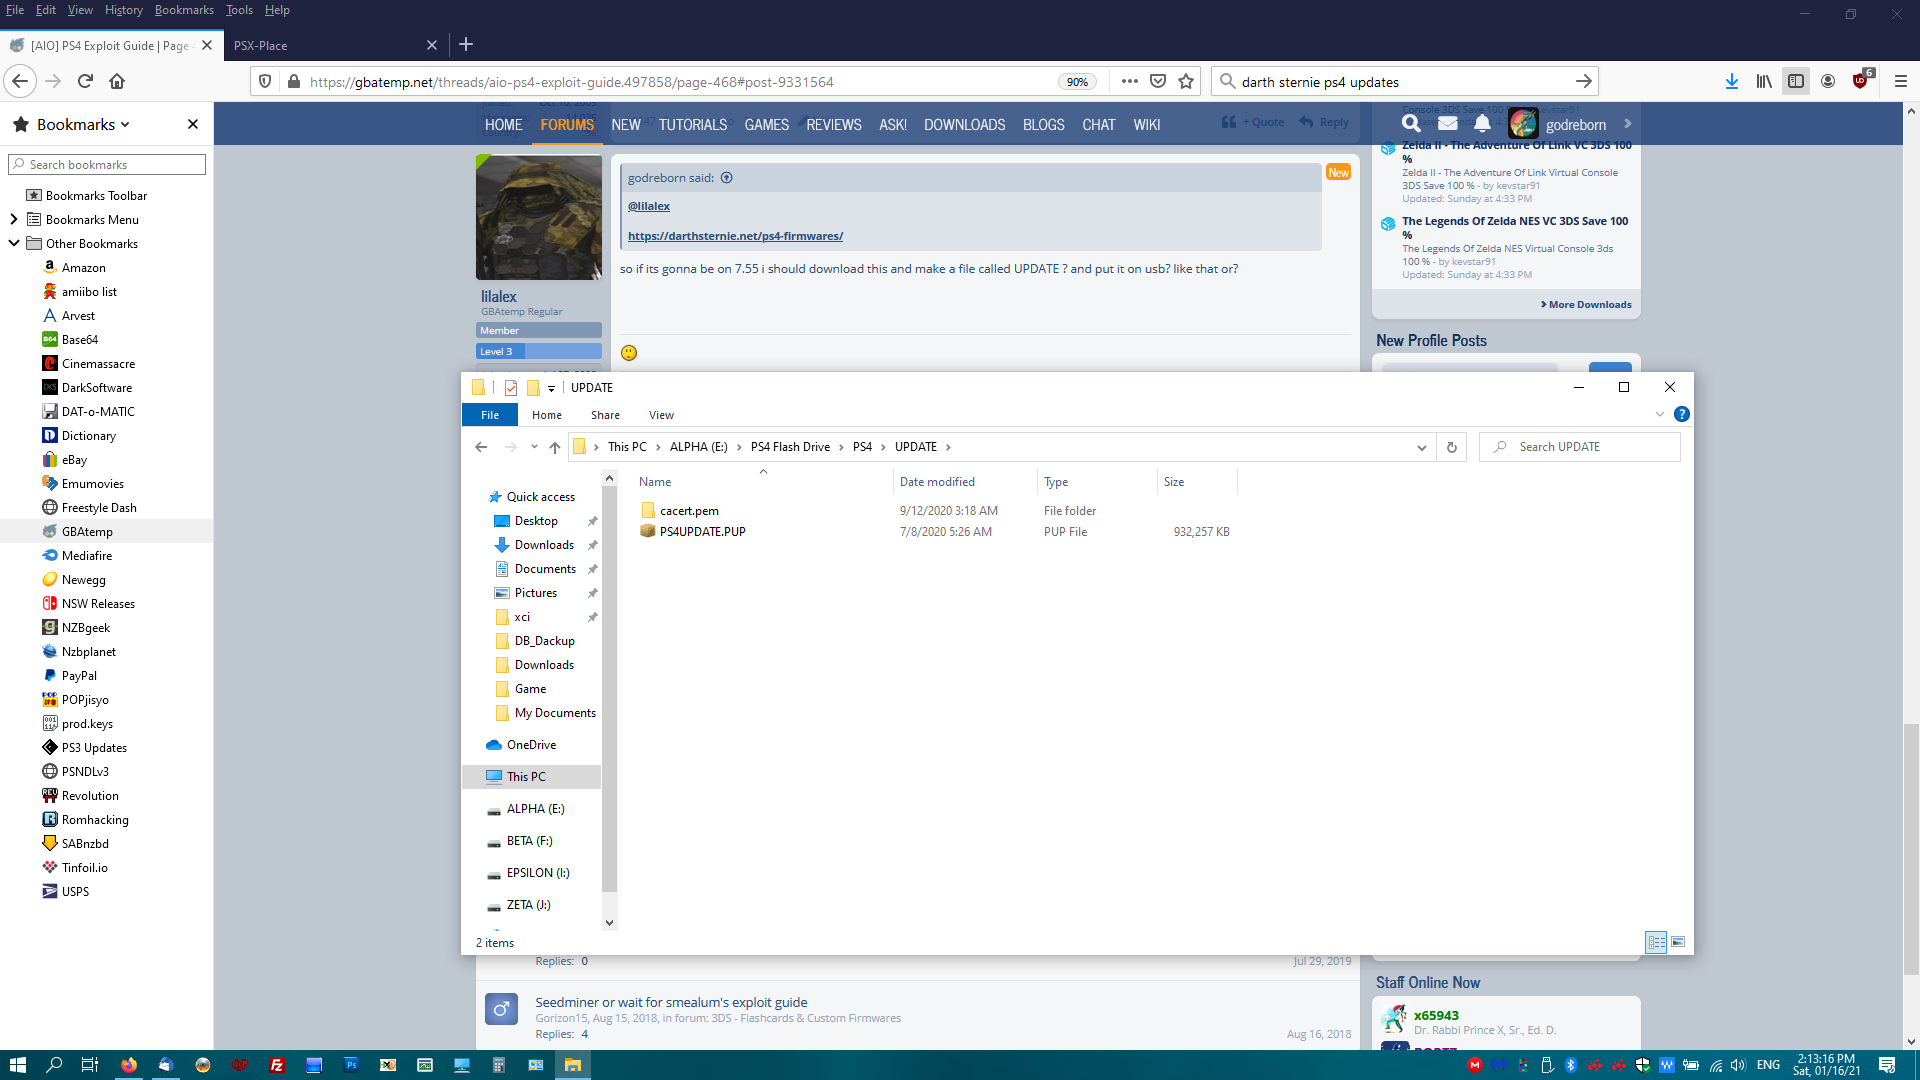The image size is (1920, 1080).
Task: Open Firefox downloads arrow in toolbar
Action: (1732, 82)
